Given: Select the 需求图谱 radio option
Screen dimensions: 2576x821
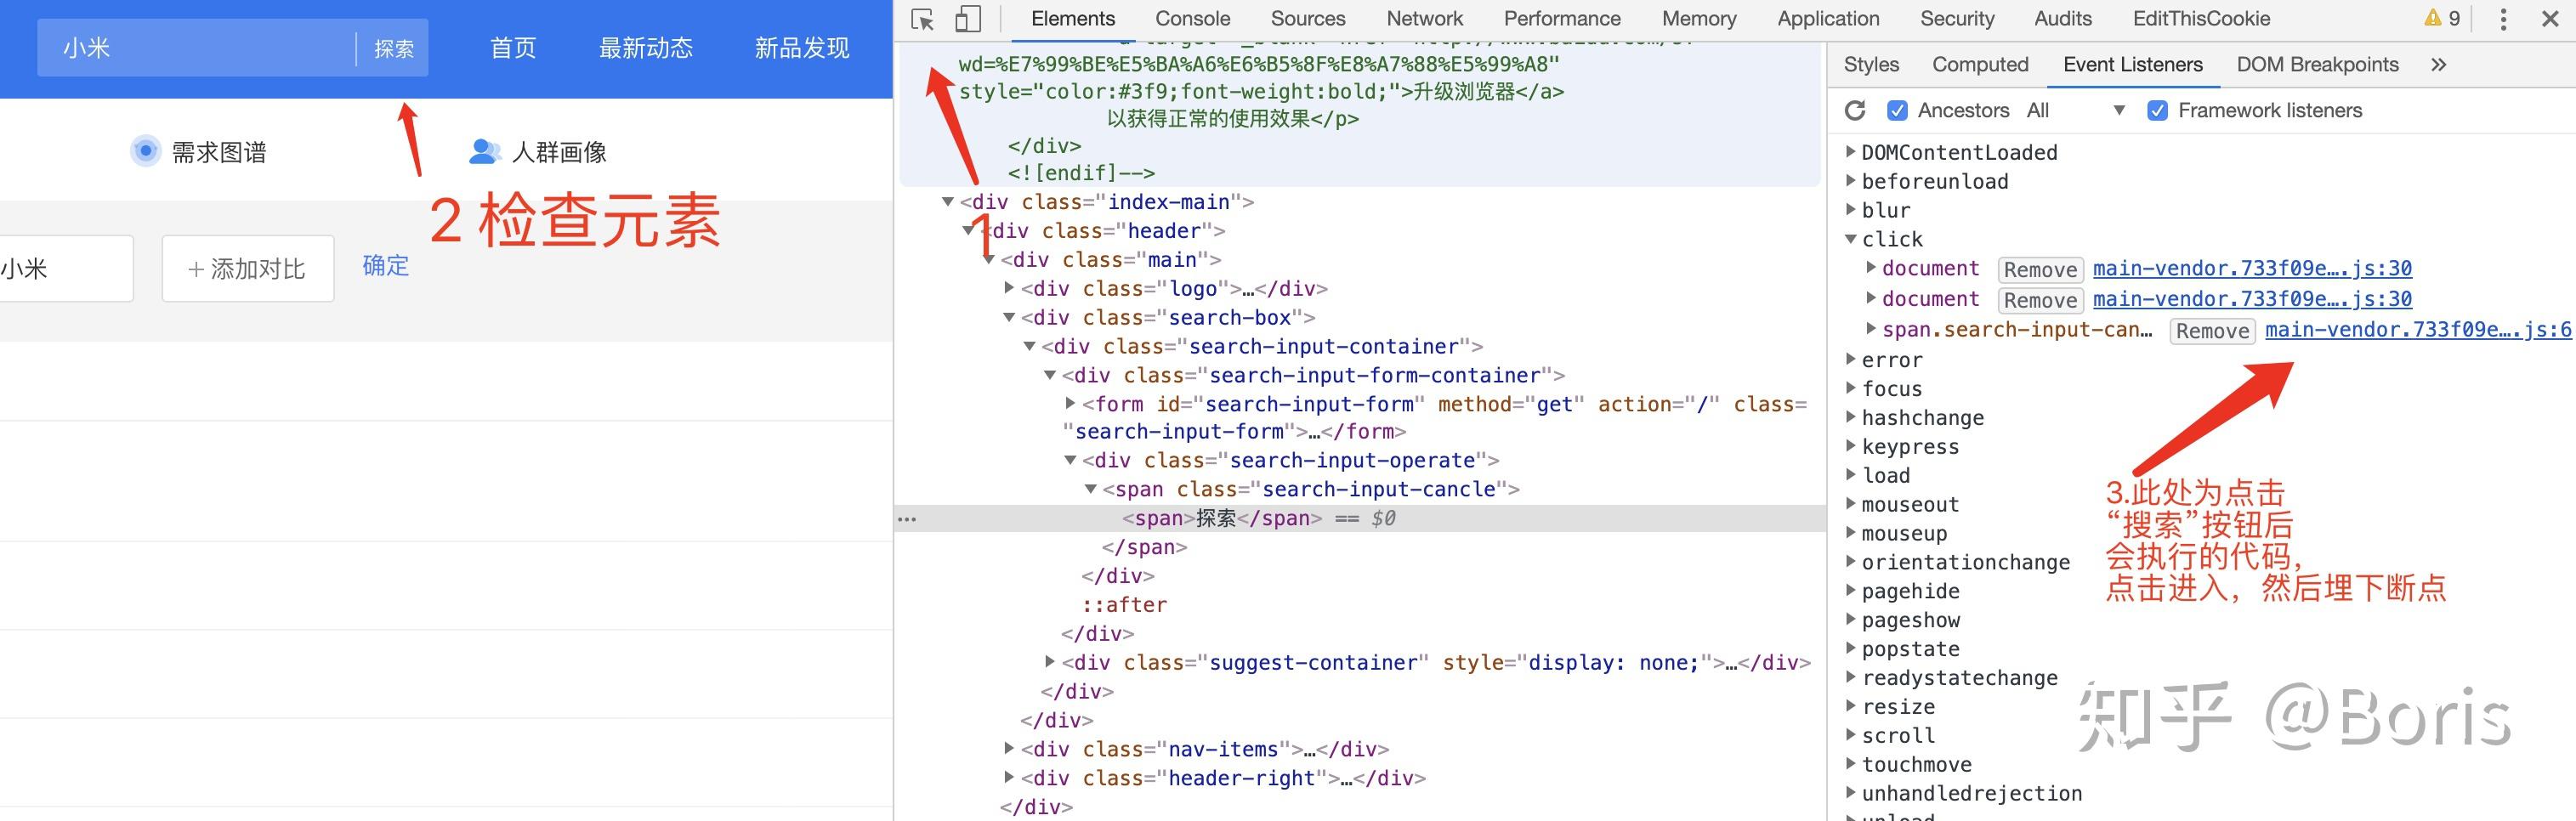Looking at the screenshot, I should 146,151.
